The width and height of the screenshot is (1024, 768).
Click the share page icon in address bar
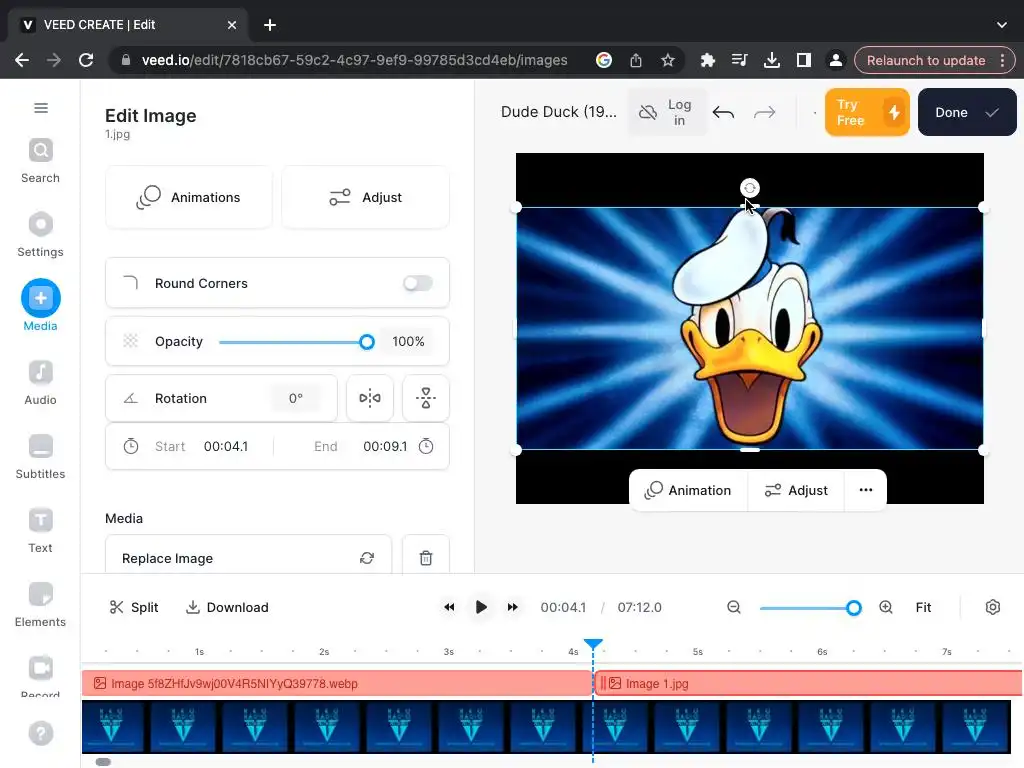coord(635,60)
